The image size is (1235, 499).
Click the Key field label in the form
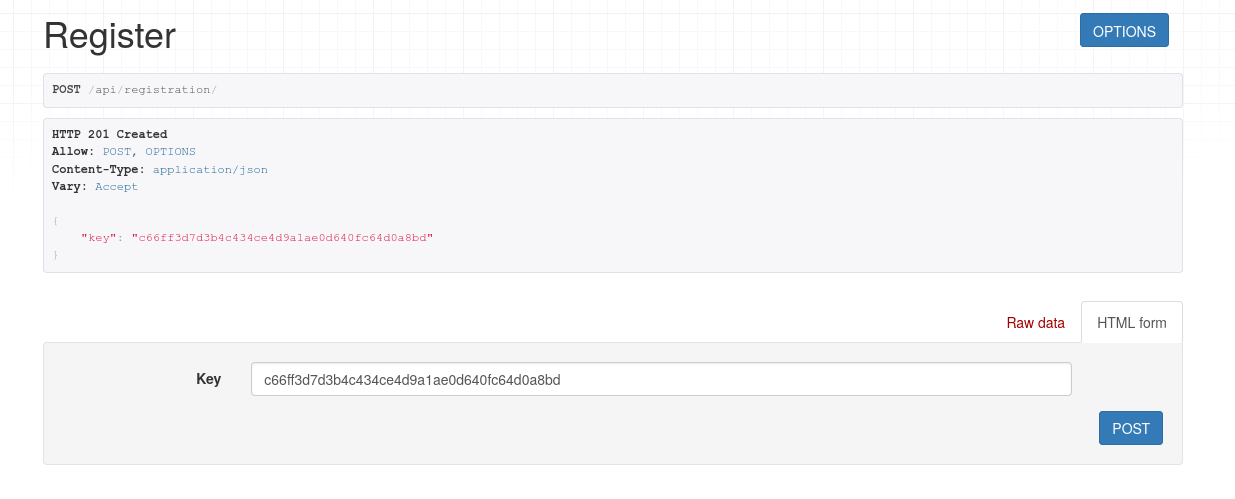[208, 379]
